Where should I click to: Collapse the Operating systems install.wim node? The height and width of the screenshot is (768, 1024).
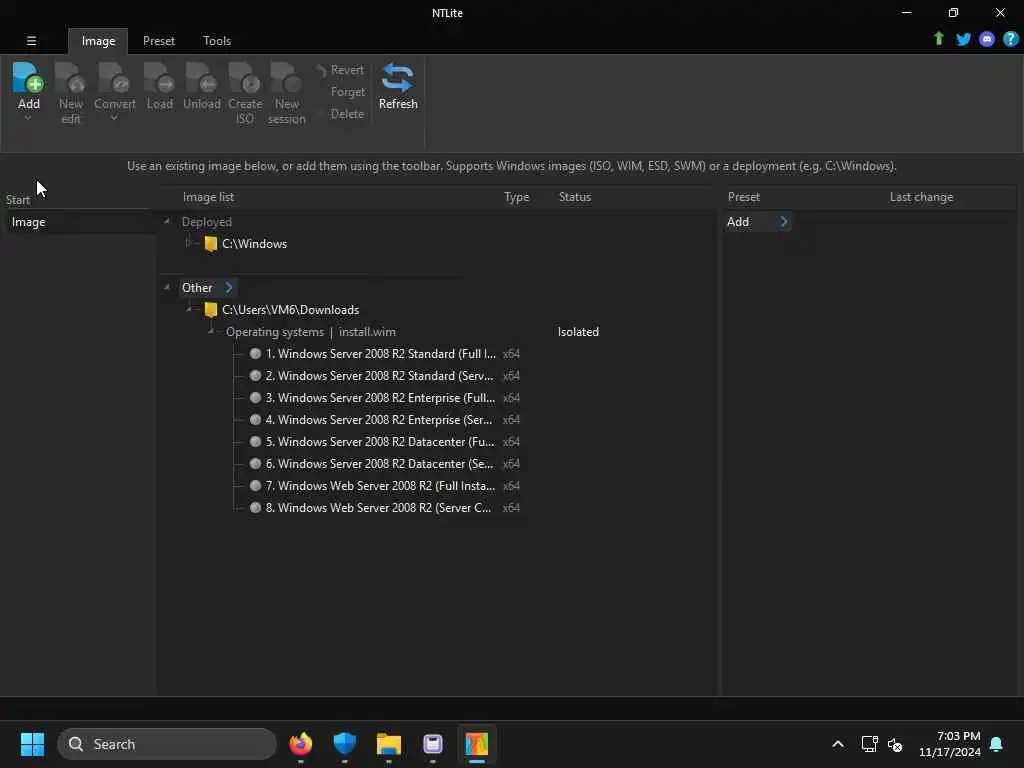(x=211, y=332)
